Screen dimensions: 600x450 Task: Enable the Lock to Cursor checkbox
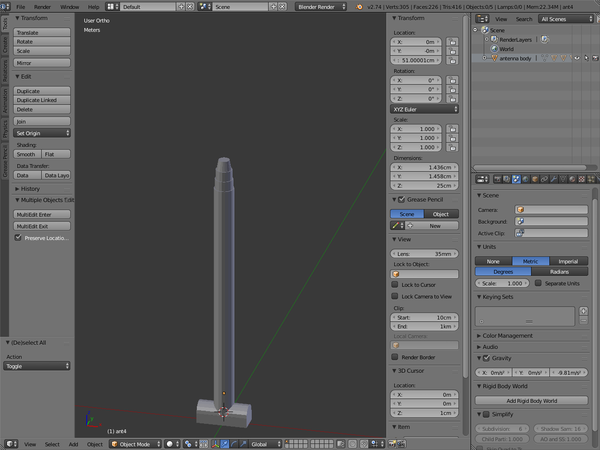click(x=395, y=285)
